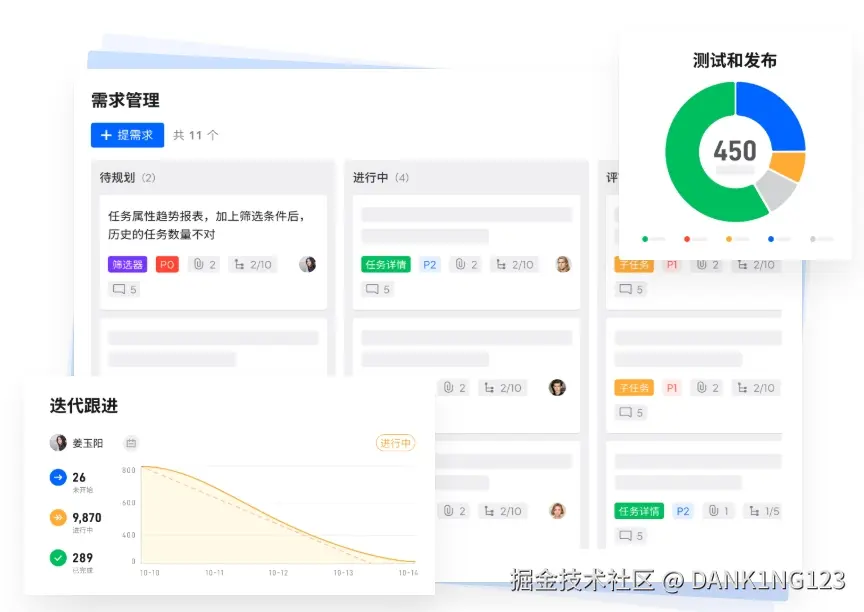The width and height of the screenshot is (864, 612).
Task: Open assignee avatar on 筛选器 card
Action: (x=307, y=264)
